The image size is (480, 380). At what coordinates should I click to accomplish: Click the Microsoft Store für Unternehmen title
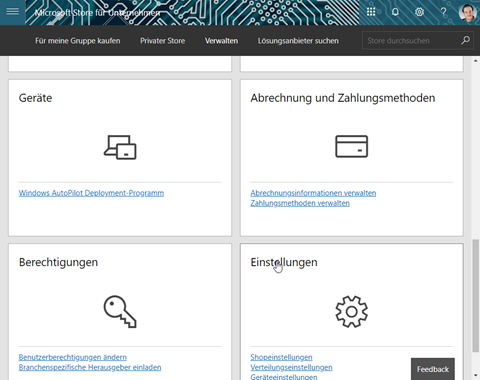tap(97, 13)
